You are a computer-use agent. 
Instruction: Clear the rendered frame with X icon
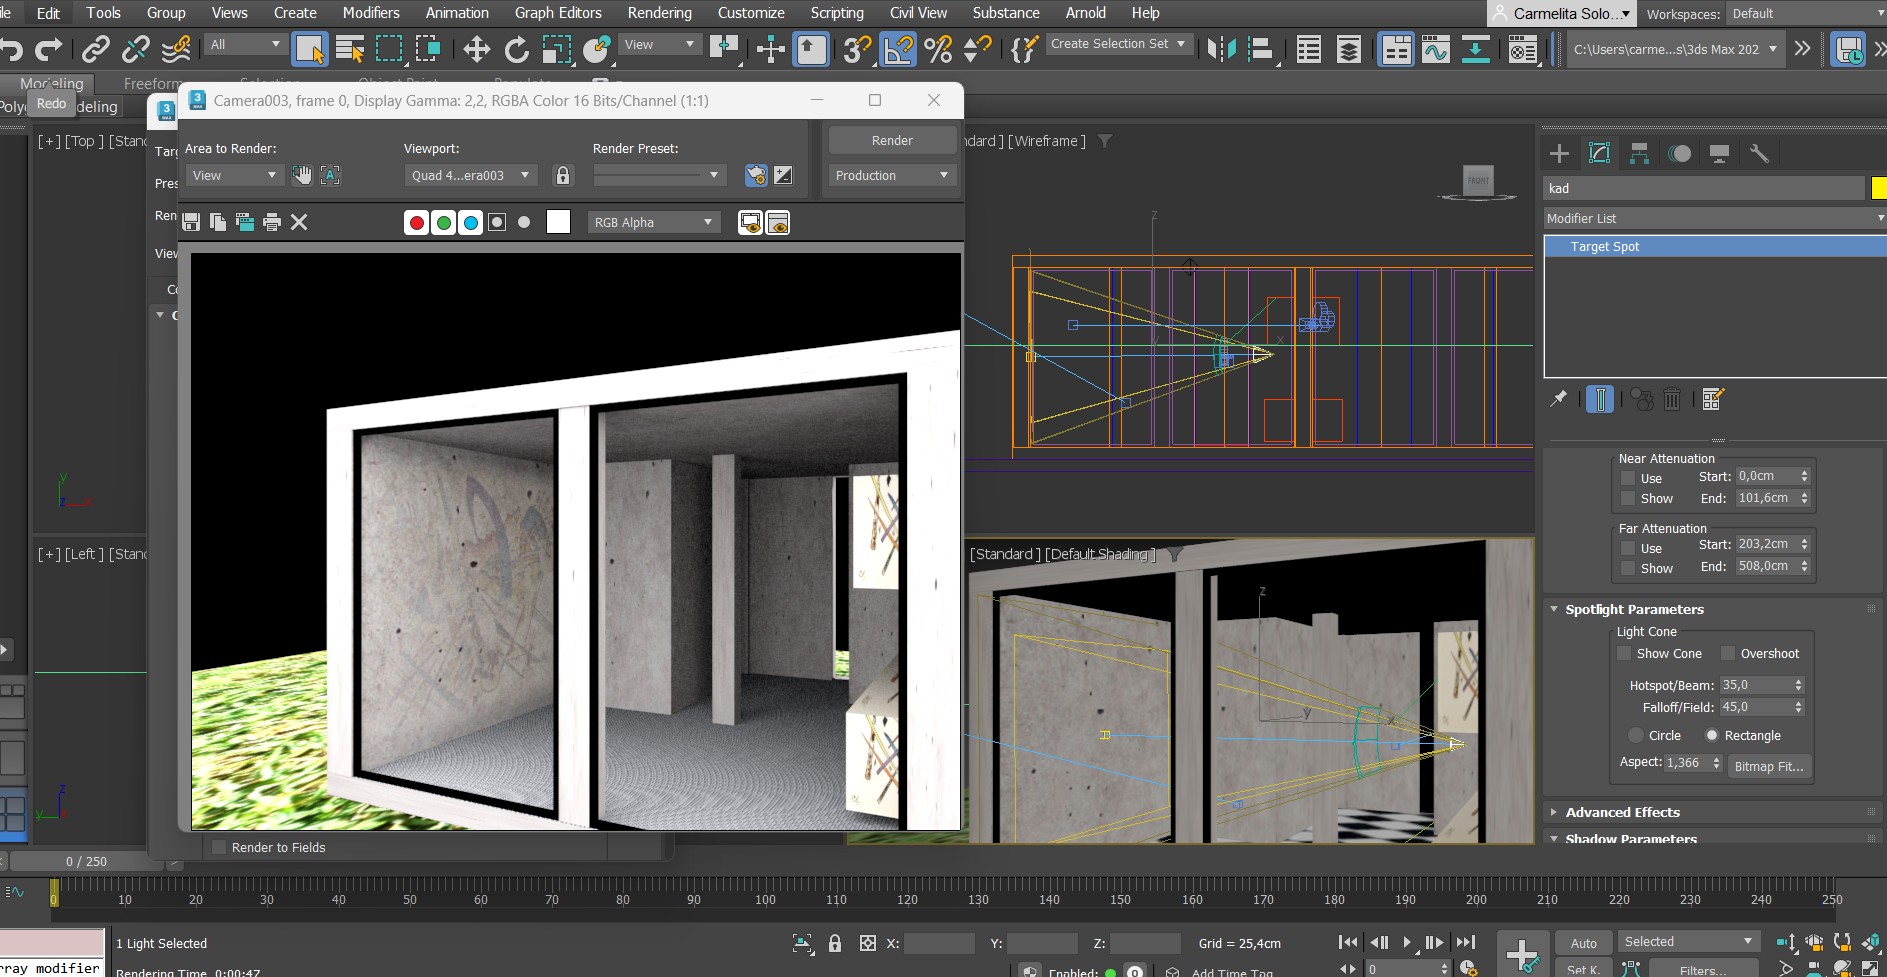tap(299, 222)
